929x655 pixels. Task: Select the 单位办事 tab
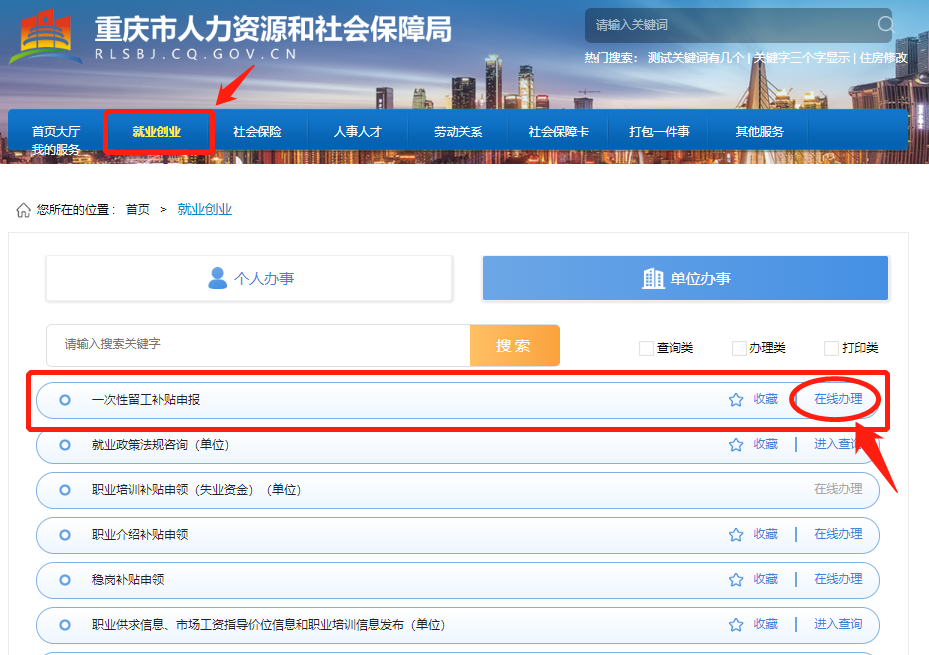(x=685, y=278)
